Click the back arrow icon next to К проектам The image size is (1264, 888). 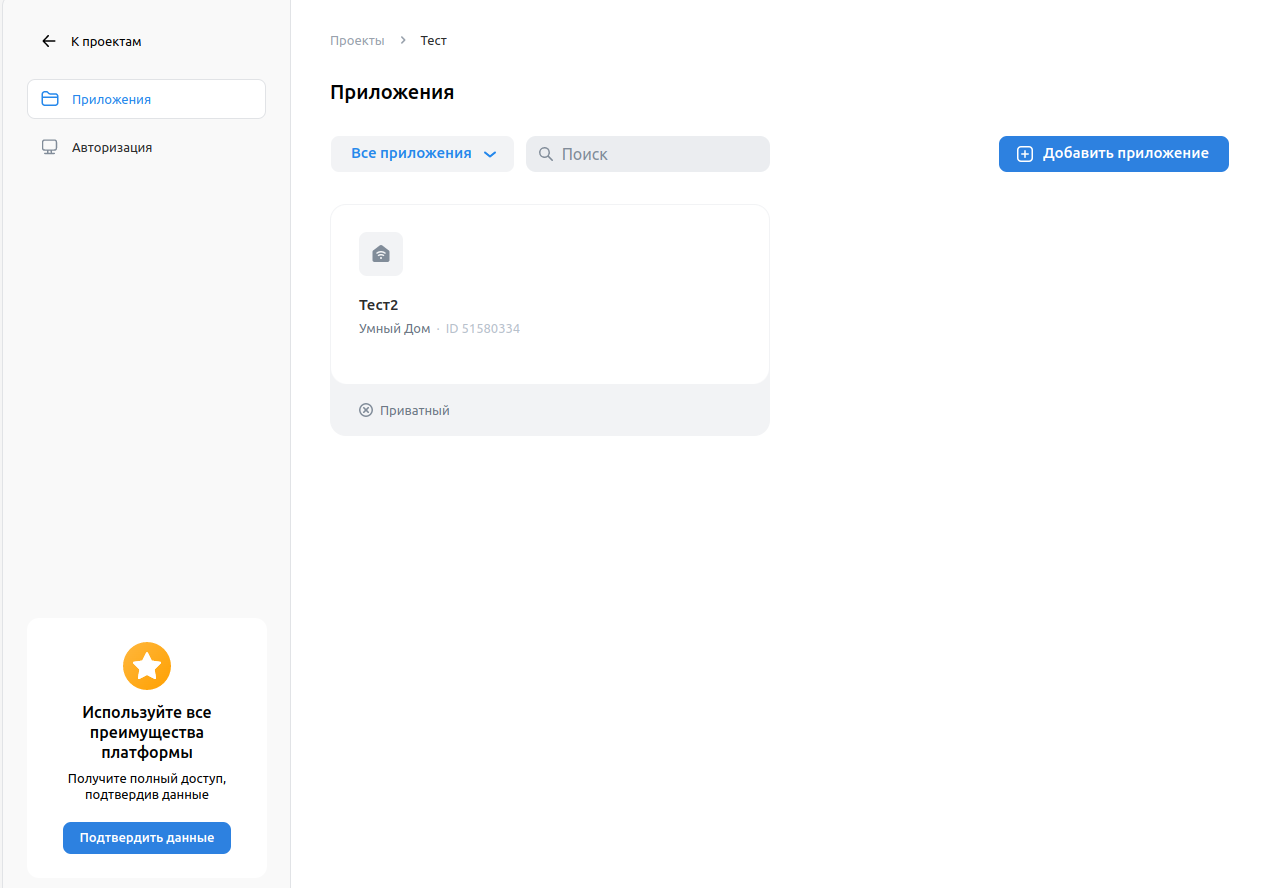point(49,42)
